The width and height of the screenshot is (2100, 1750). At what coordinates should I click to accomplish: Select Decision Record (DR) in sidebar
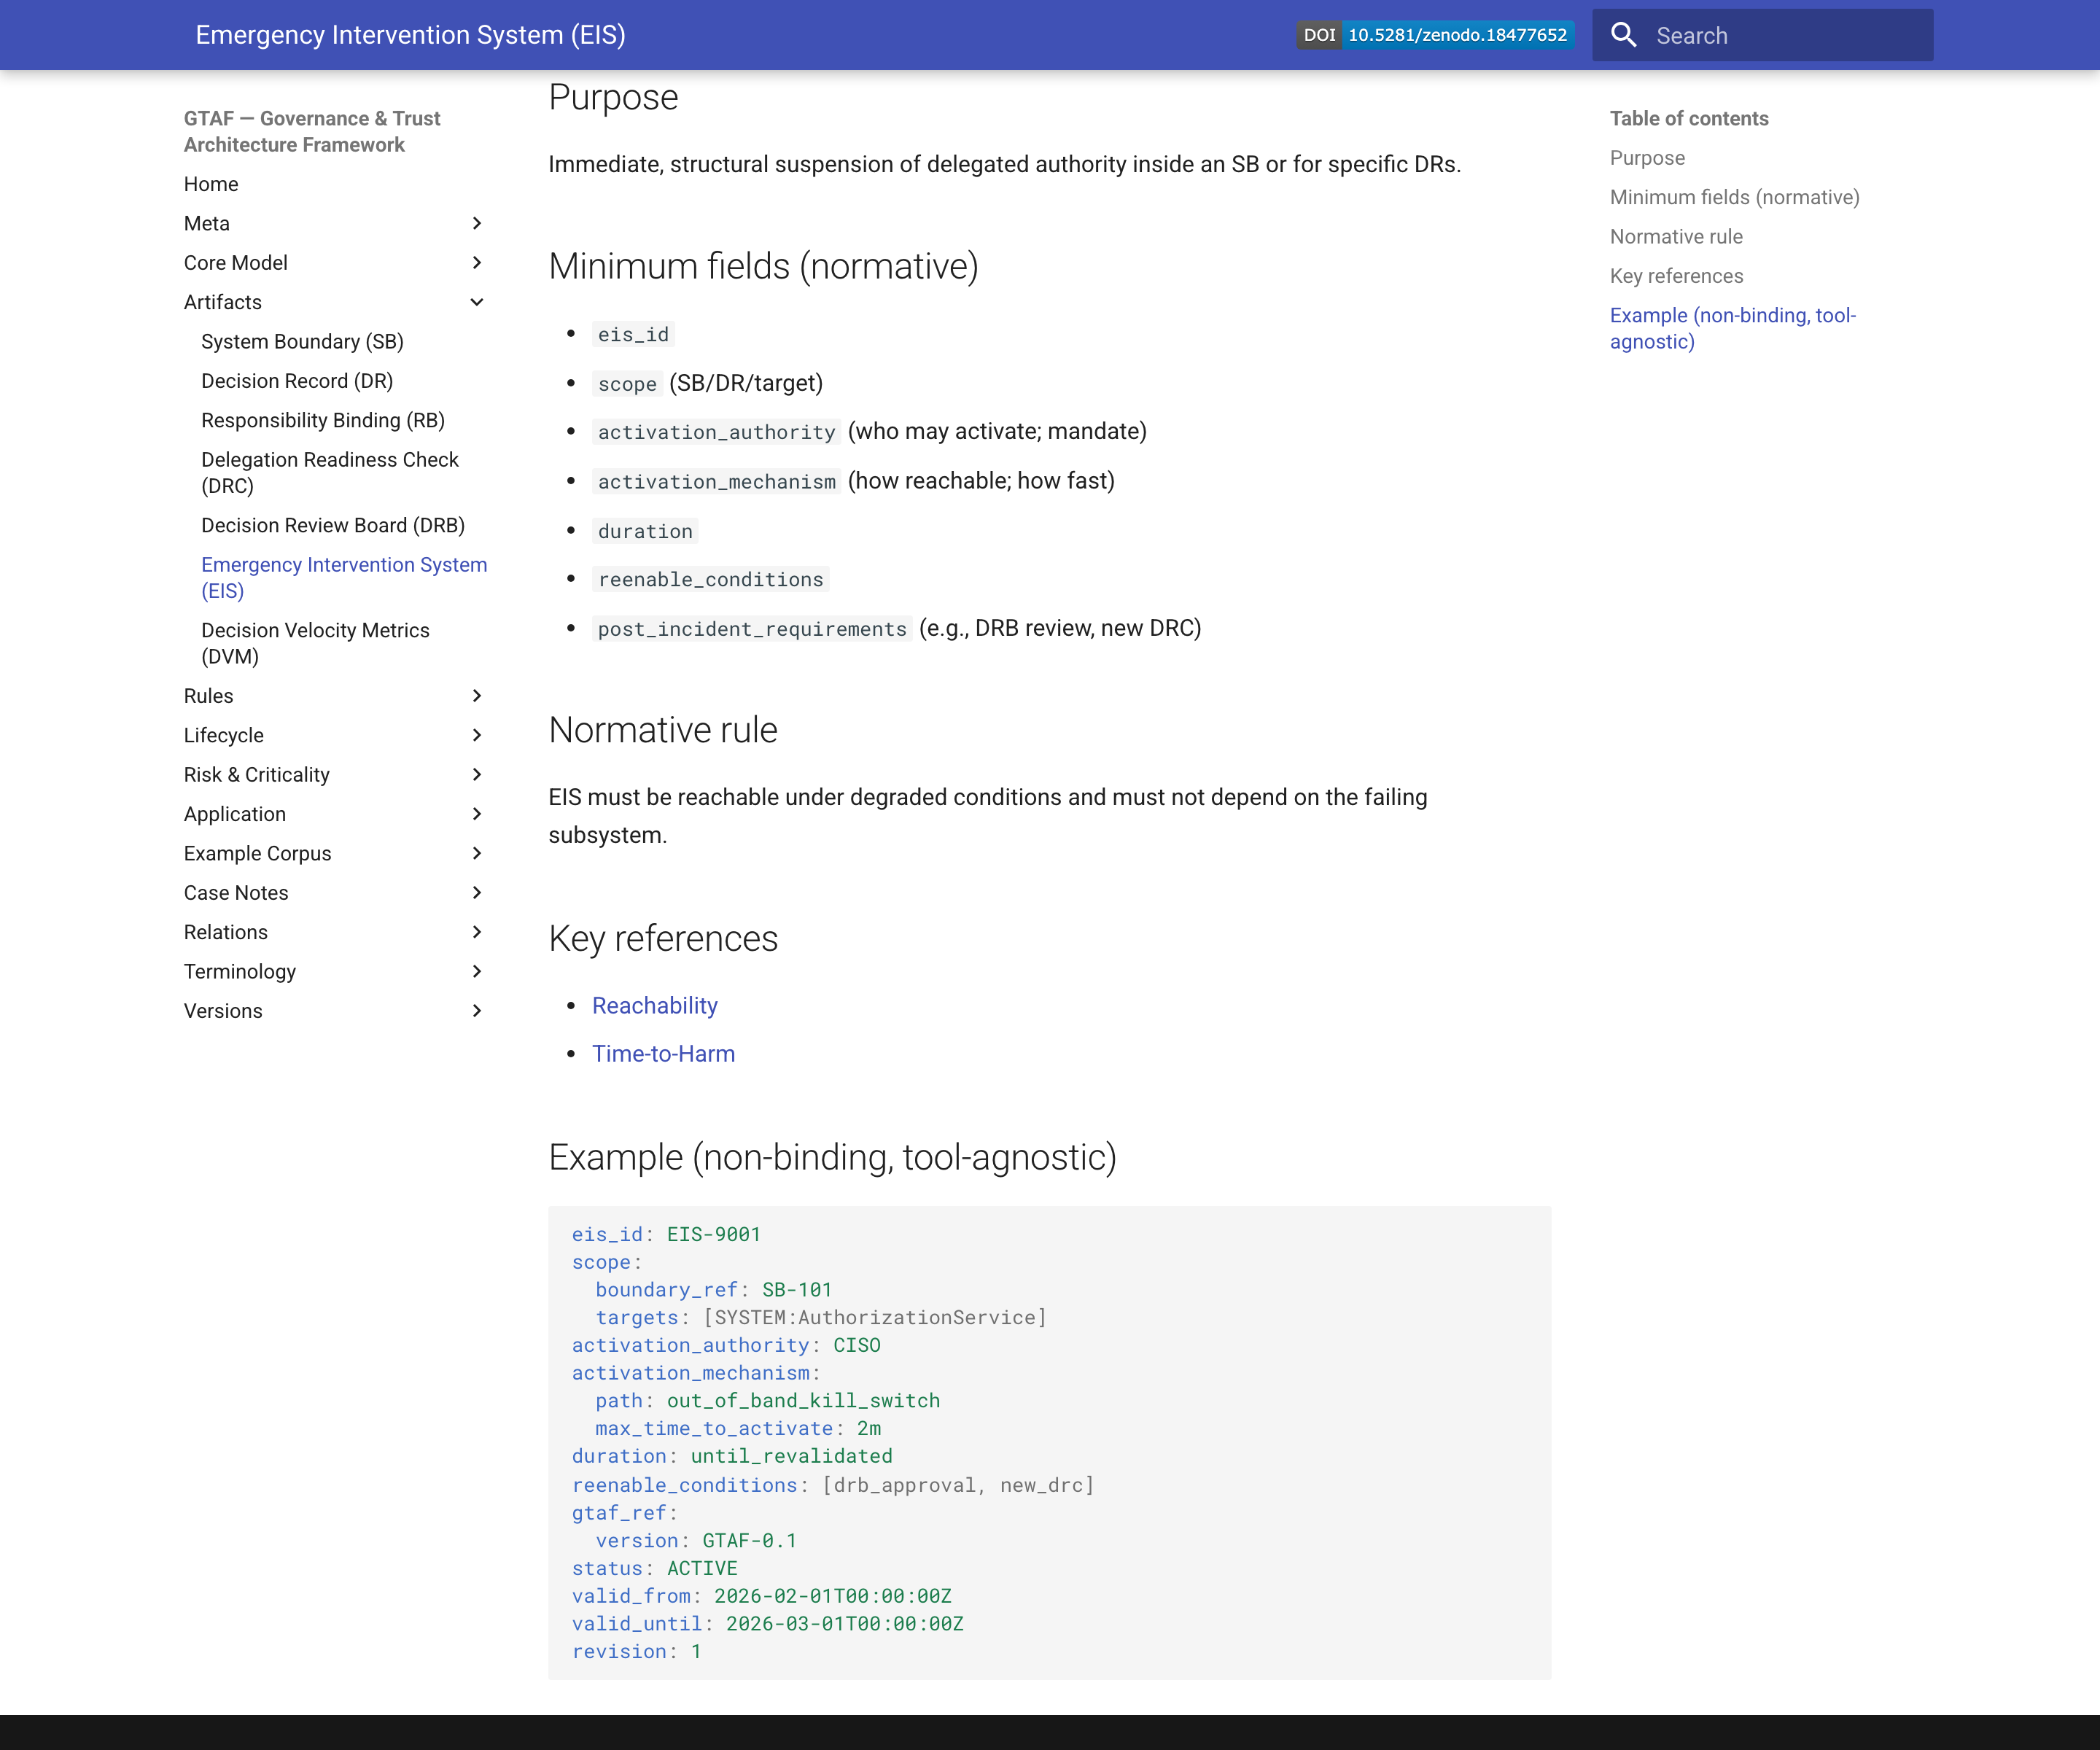(297, 381)
